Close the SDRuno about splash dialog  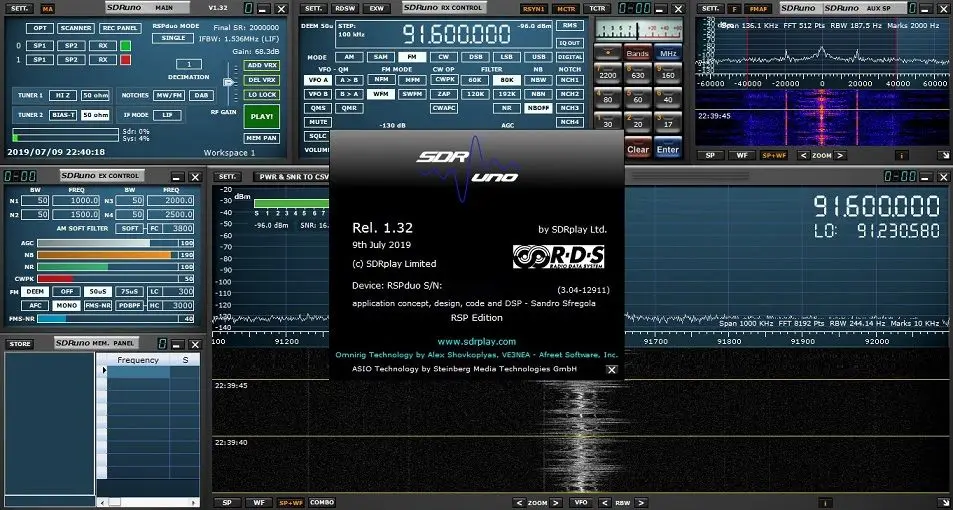point(612,369)
